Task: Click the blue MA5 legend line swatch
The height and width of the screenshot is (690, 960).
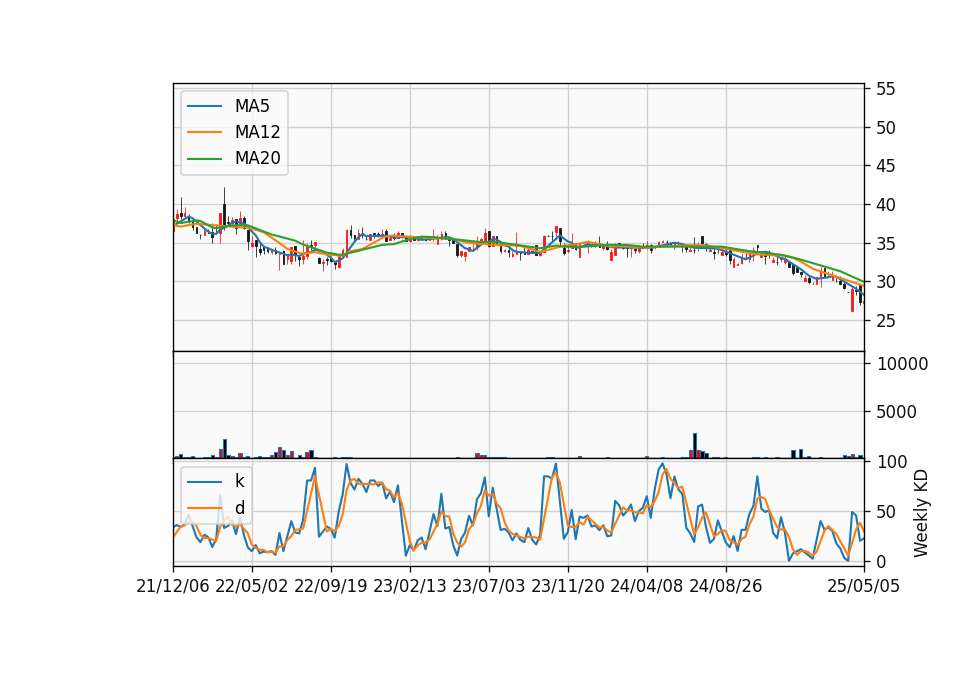Action: (x=204, y=107)
